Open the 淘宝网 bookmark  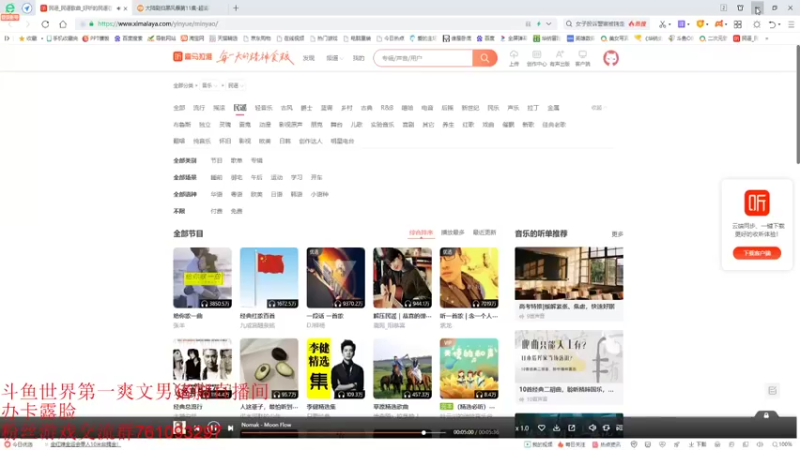pos(193,38)
